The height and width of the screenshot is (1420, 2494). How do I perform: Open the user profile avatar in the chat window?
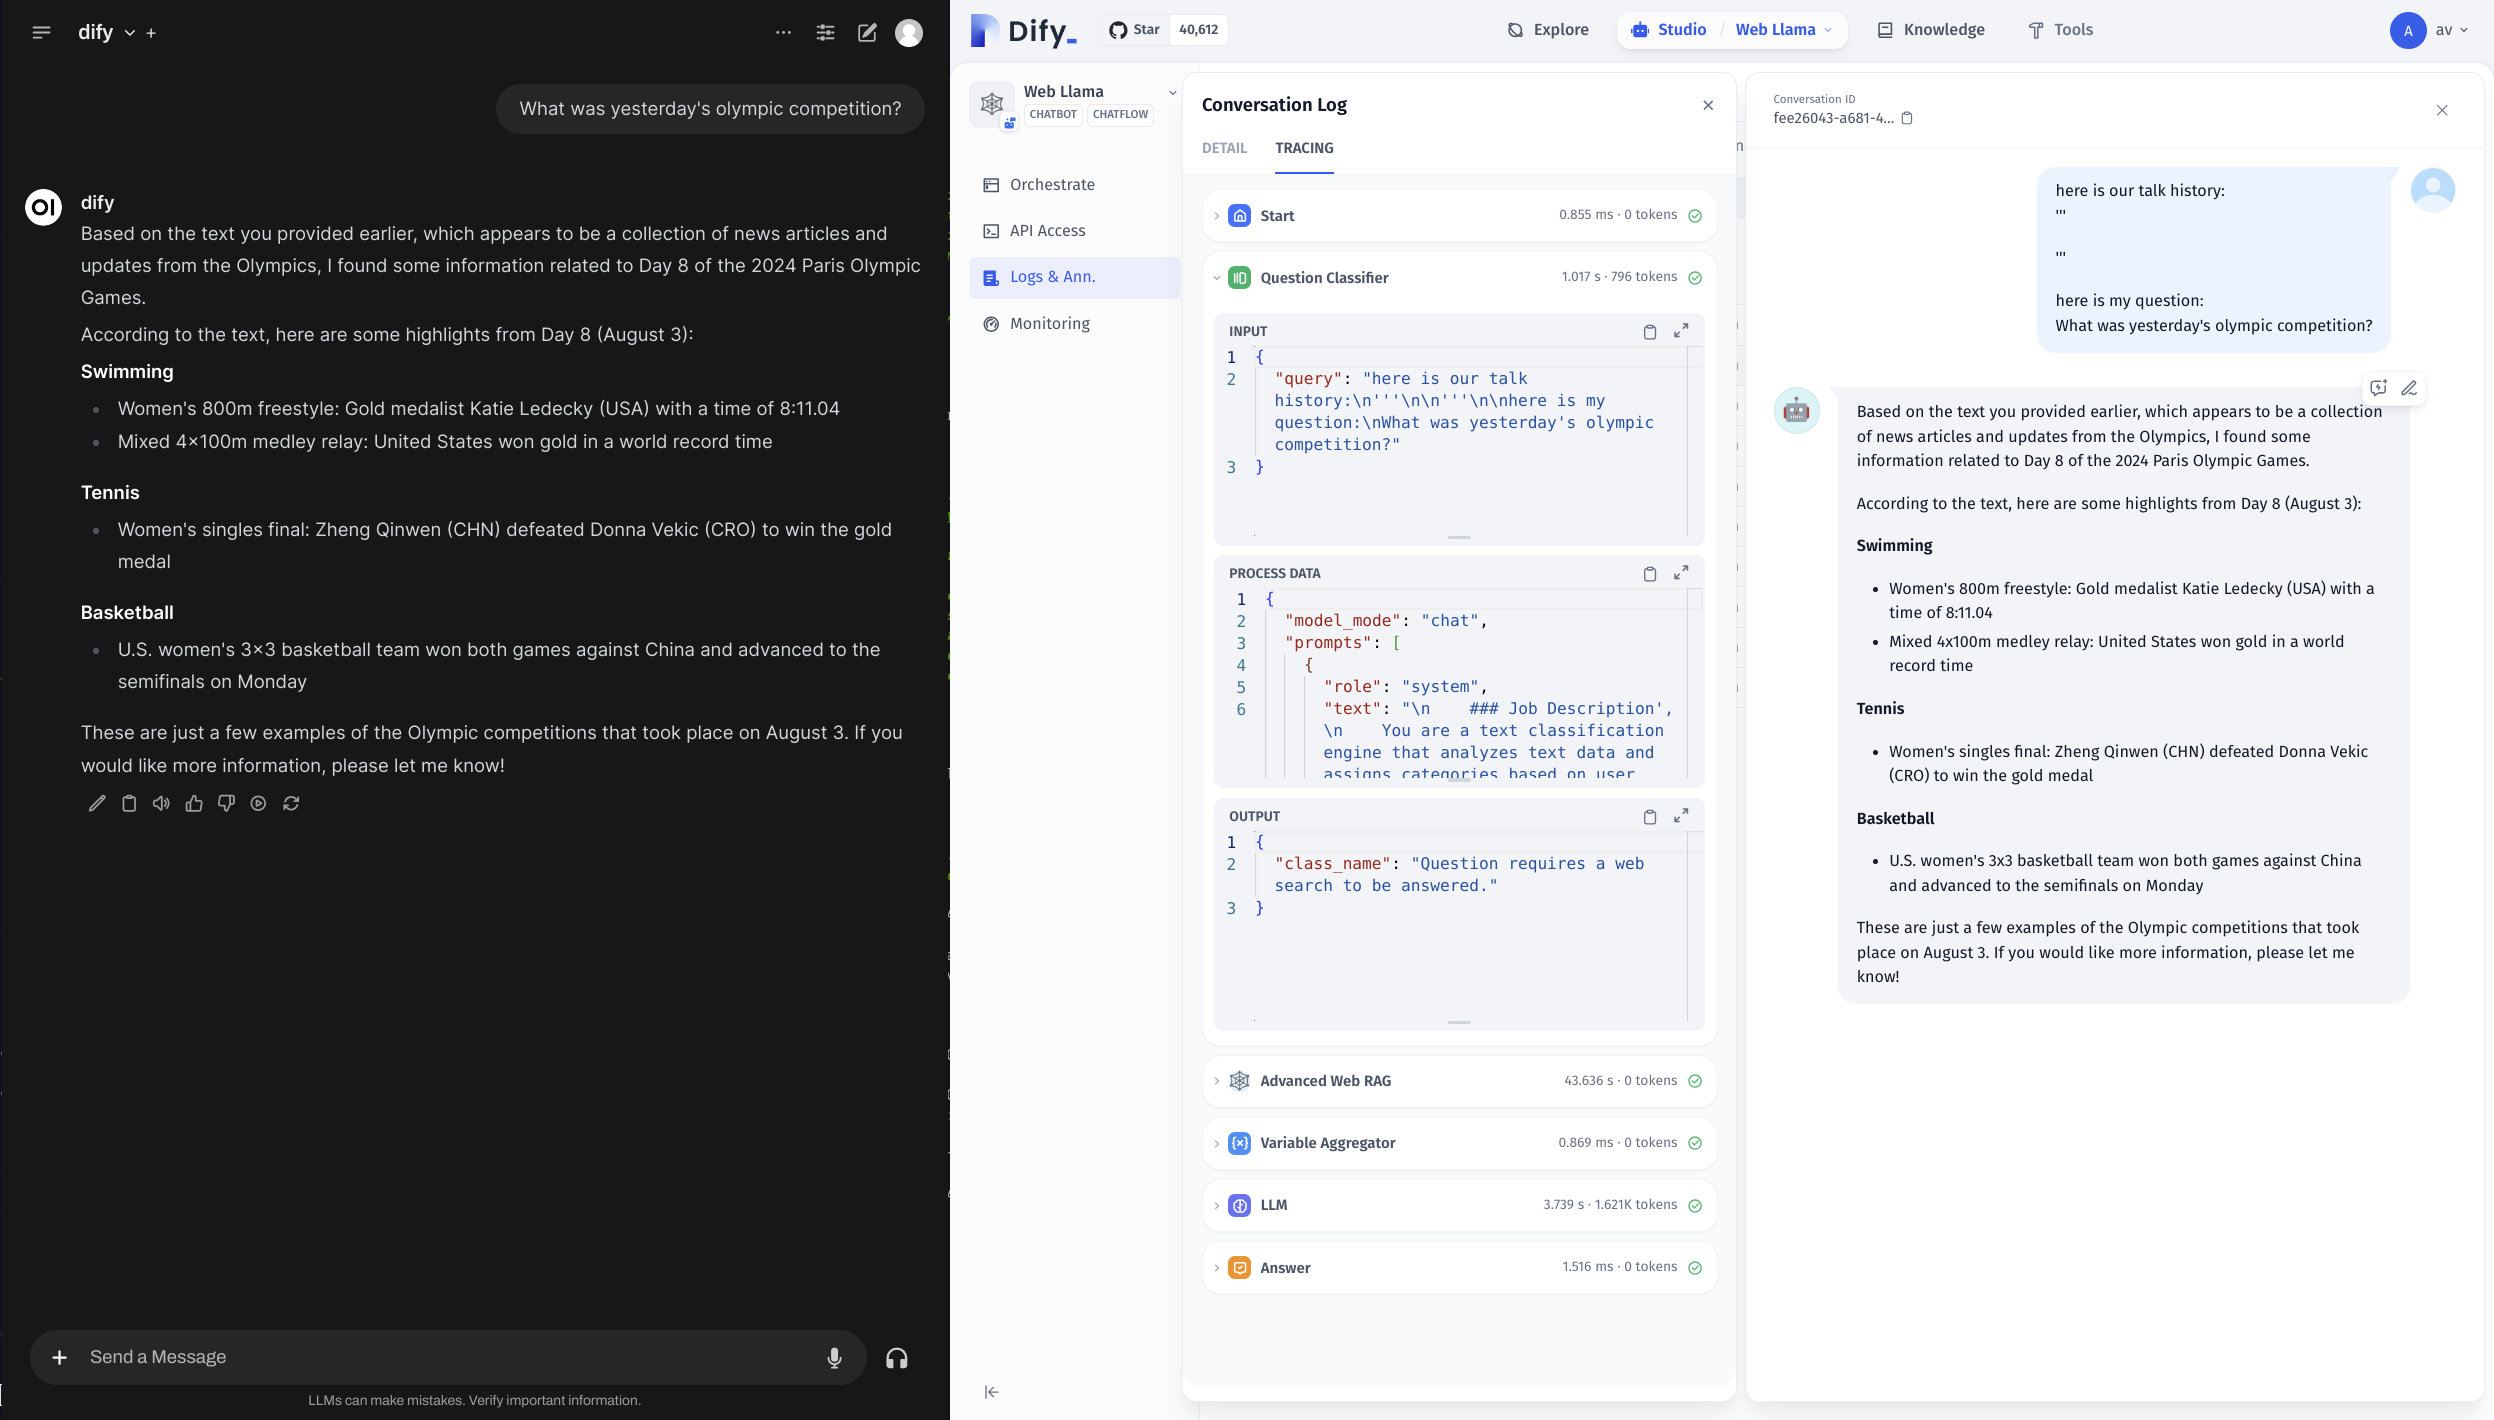coord(908,32)
